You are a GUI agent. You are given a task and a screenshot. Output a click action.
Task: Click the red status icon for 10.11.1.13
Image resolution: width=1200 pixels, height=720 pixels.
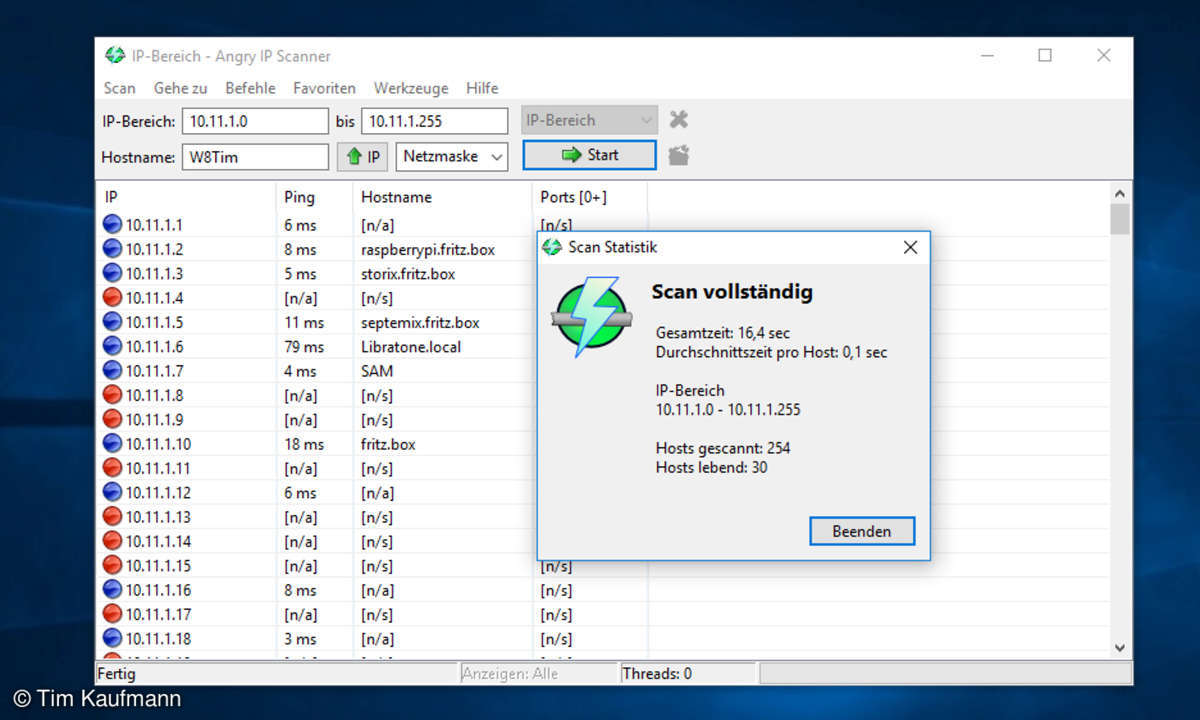(112, 517)
